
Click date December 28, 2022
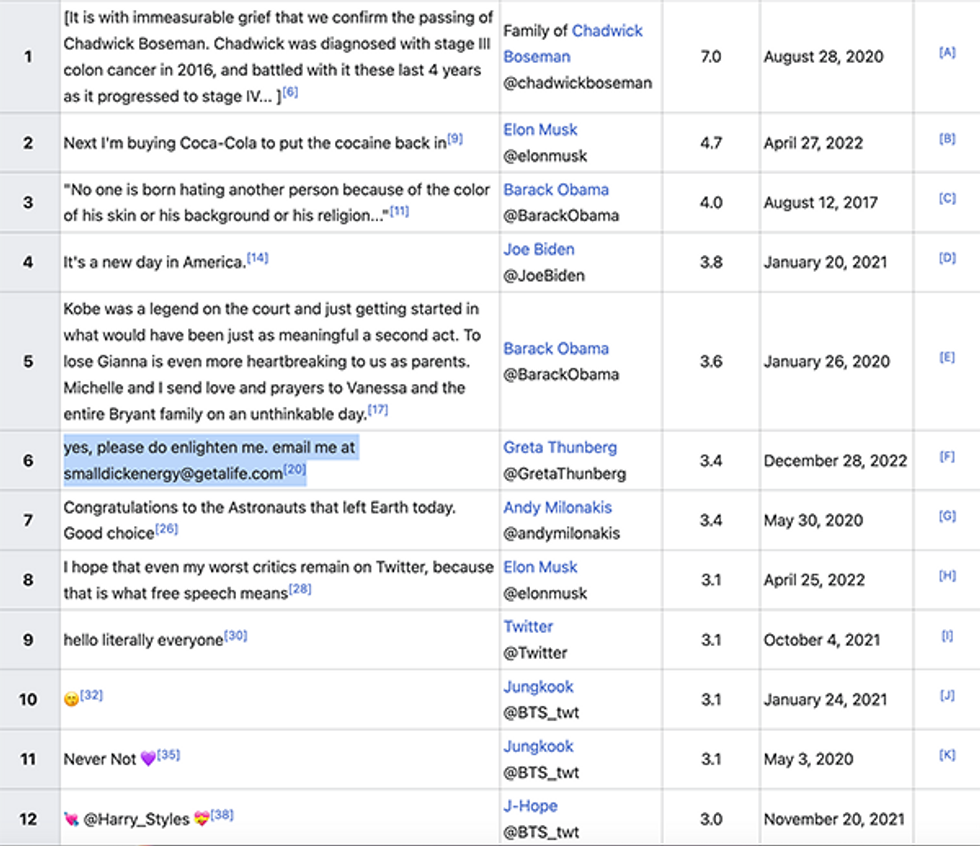coord(835,460)
